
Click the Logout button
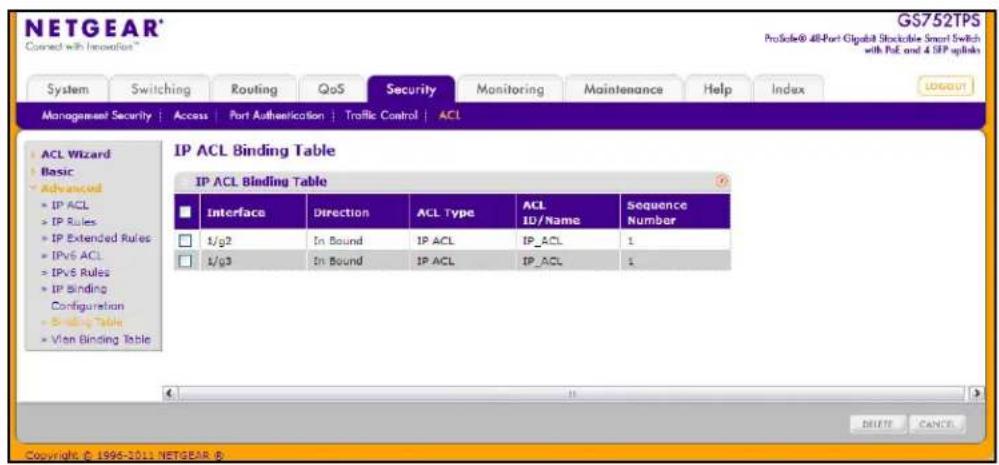click(947, 87)
